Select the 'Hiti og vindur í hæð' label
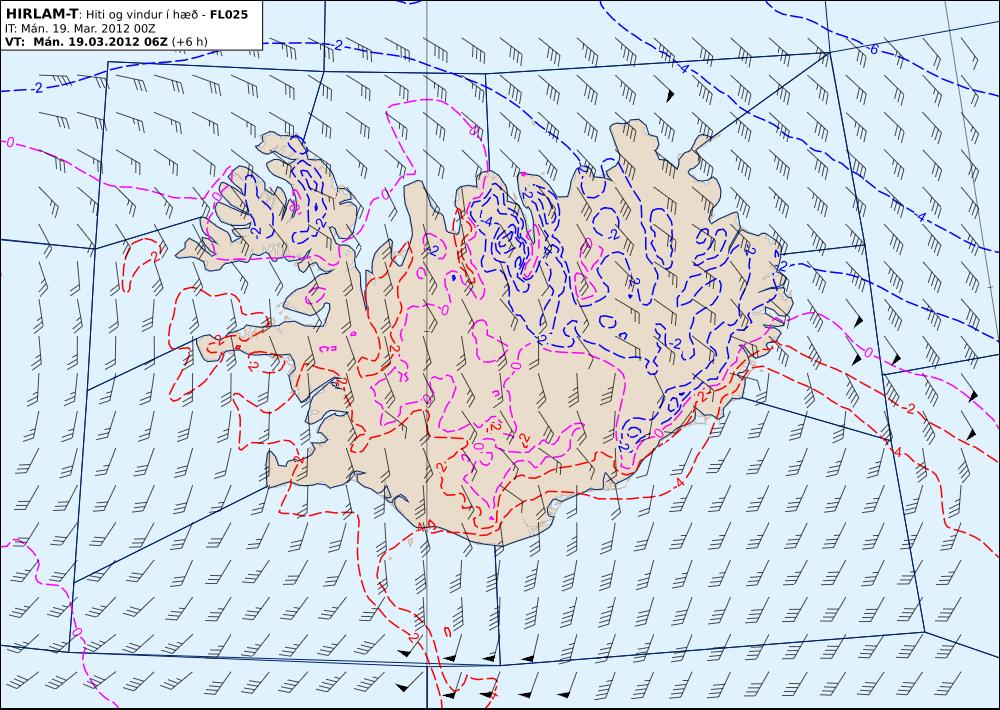This screenshot has width=1000, height=710. [144, 14]
